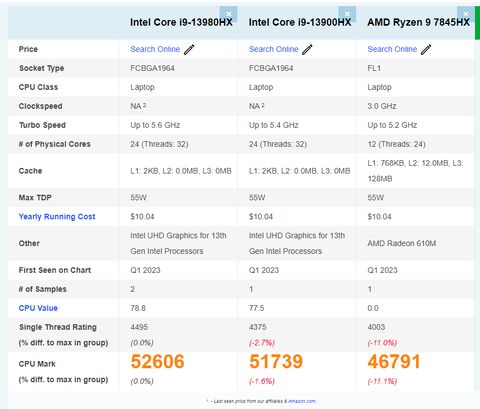The width and height of the screenshot is (480, 409).
Task: Click the # of Physical Cores row label
Action: 55,144
